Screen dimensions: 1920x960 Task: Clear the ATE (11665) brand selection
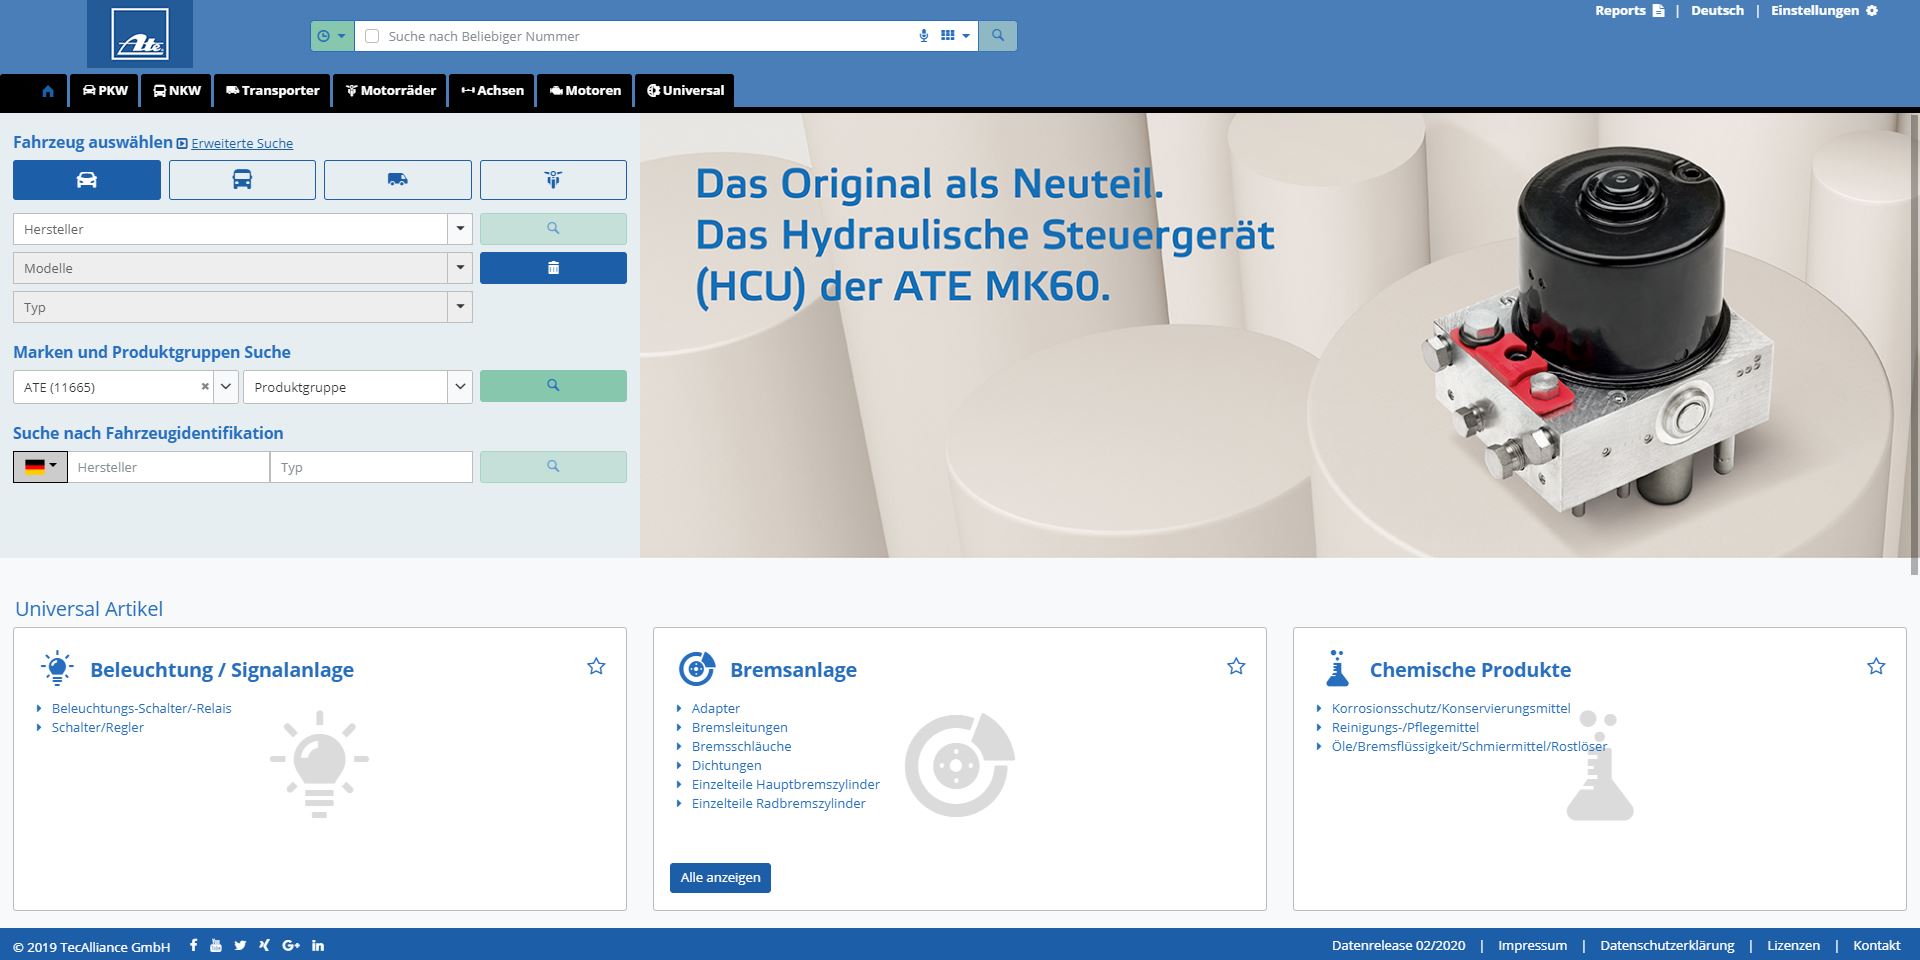tap(205, 386)
